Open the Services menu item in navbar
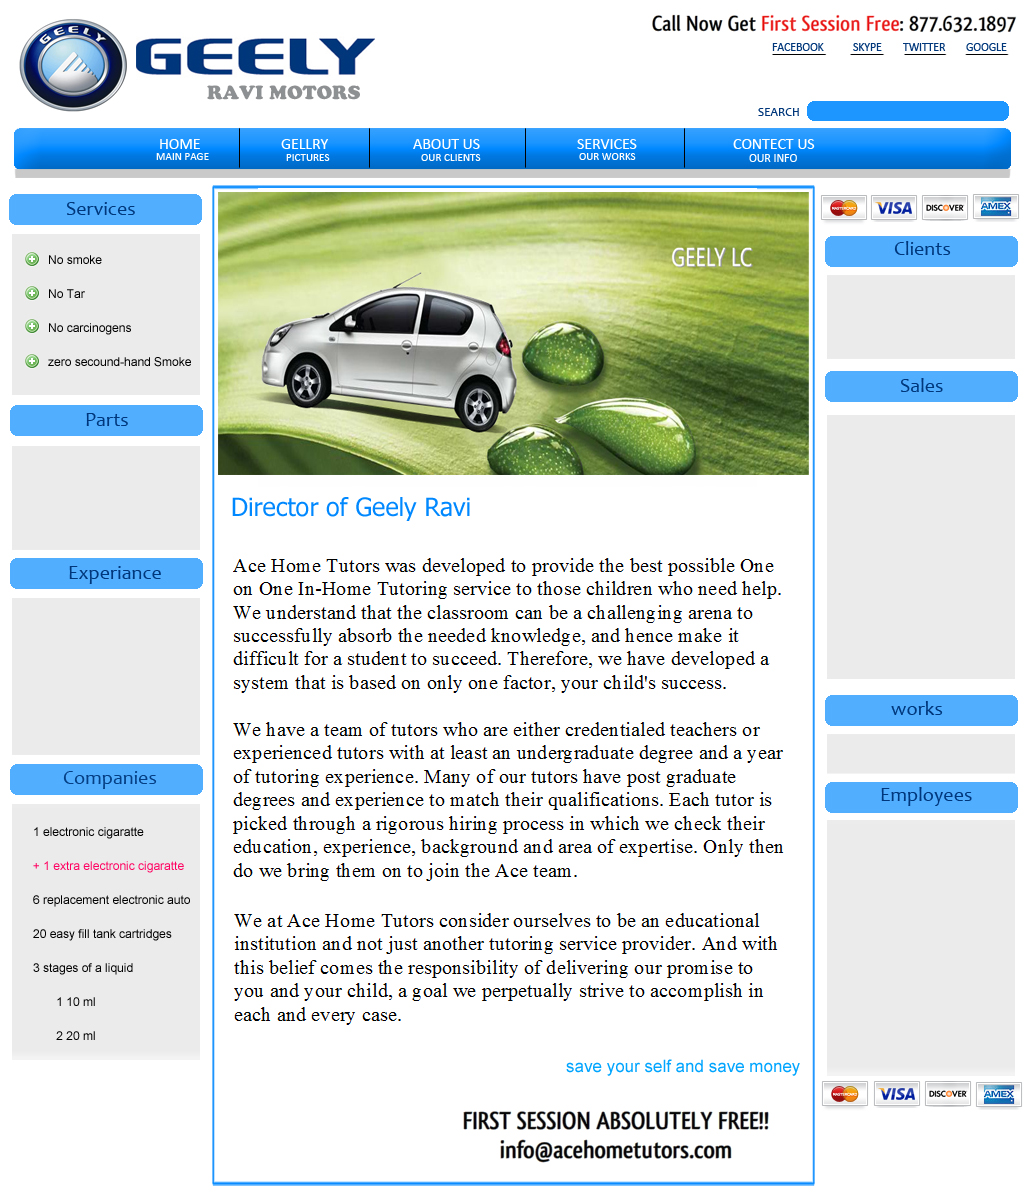The image size is (1024, 1200). point(606,149)
